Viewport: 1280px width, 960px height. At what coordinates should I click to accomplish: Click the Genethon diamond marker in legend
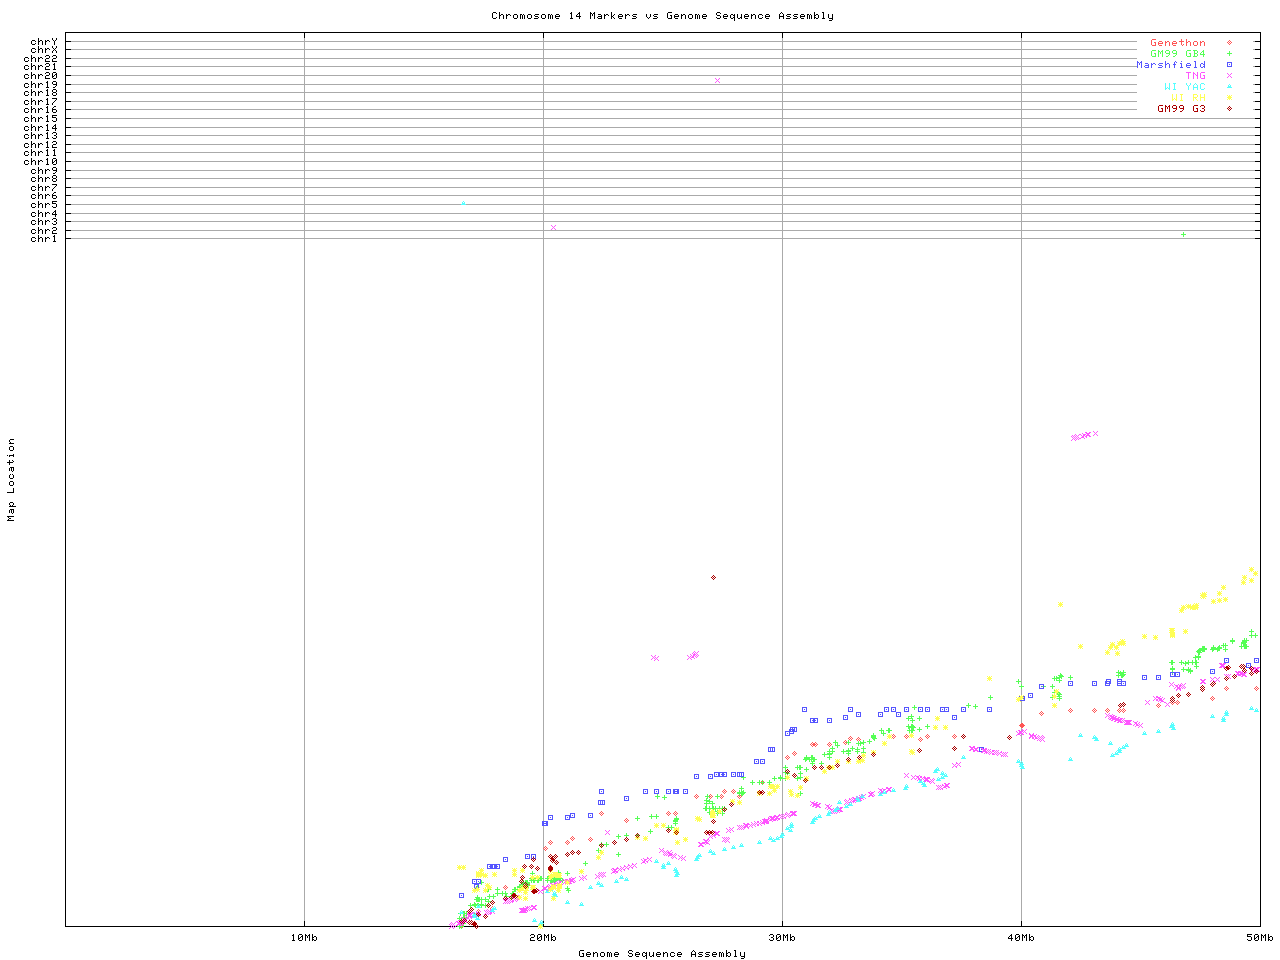point(1229,43)
